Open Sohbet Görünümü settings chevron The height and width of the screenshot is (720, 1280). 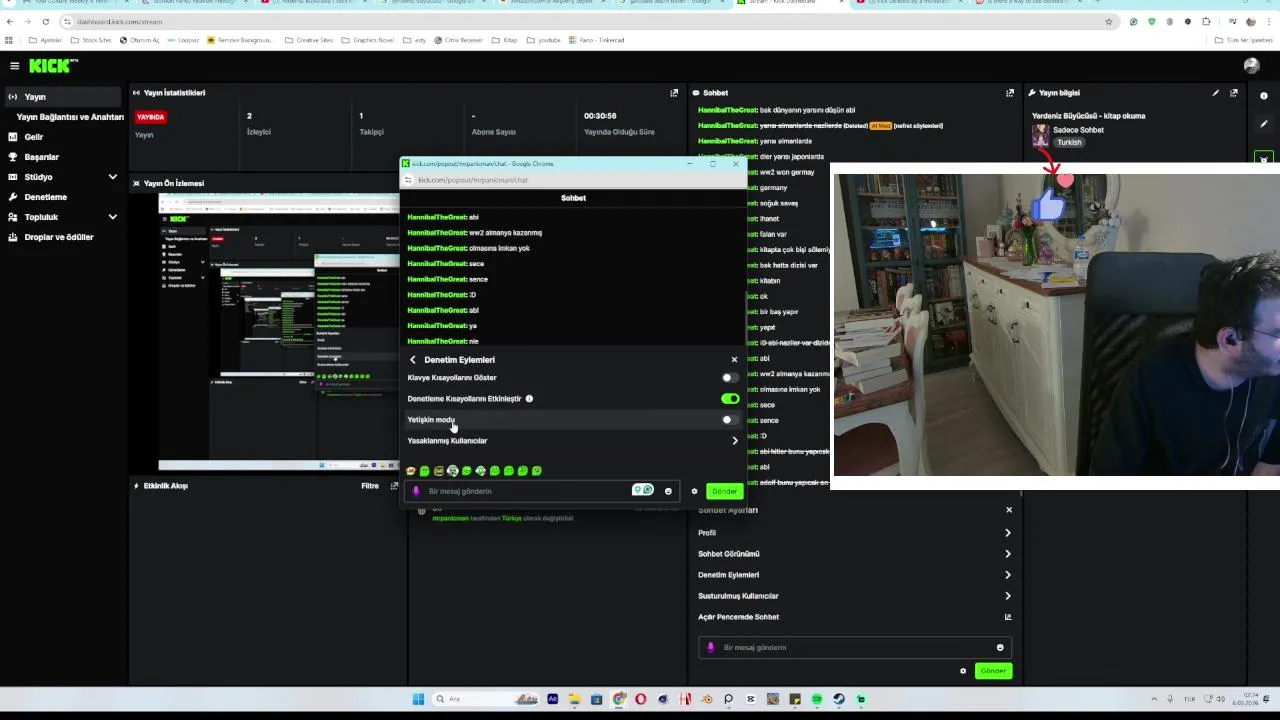click(x=1008, y=554)
